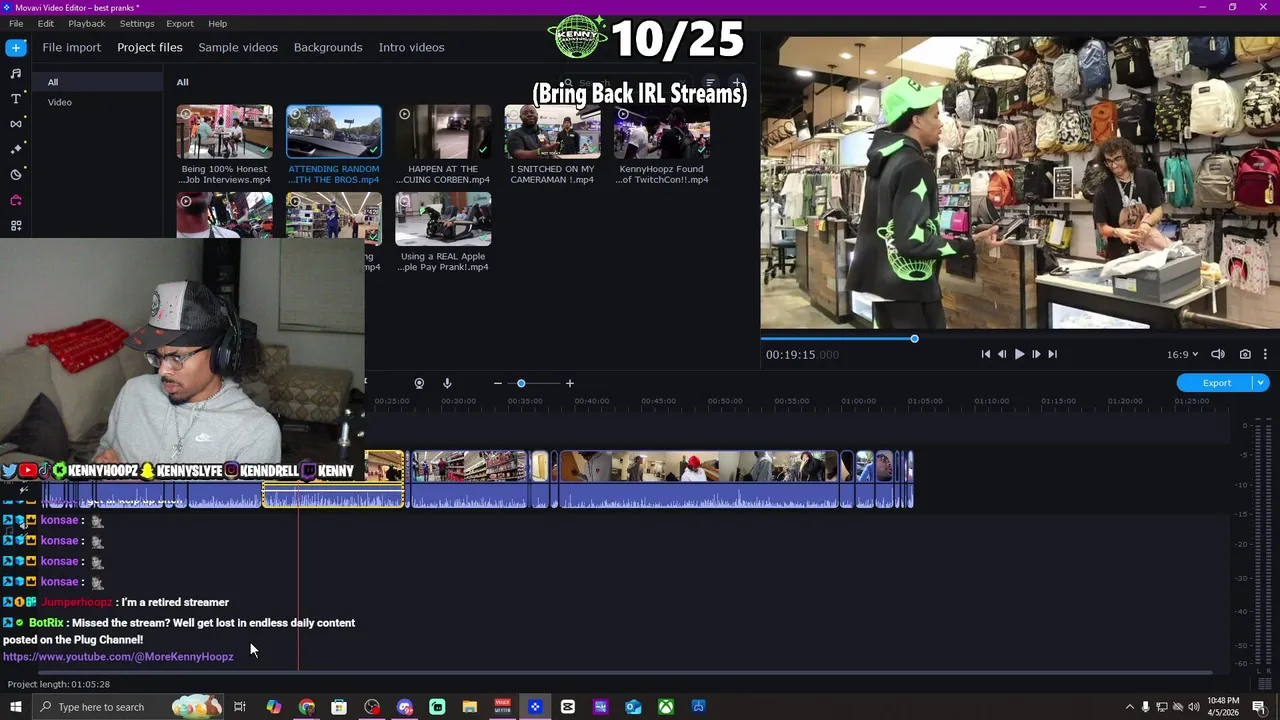
Task: Click the Project length 01:05:28 status text
Action: pyautogui.click(x=59, y=684)
